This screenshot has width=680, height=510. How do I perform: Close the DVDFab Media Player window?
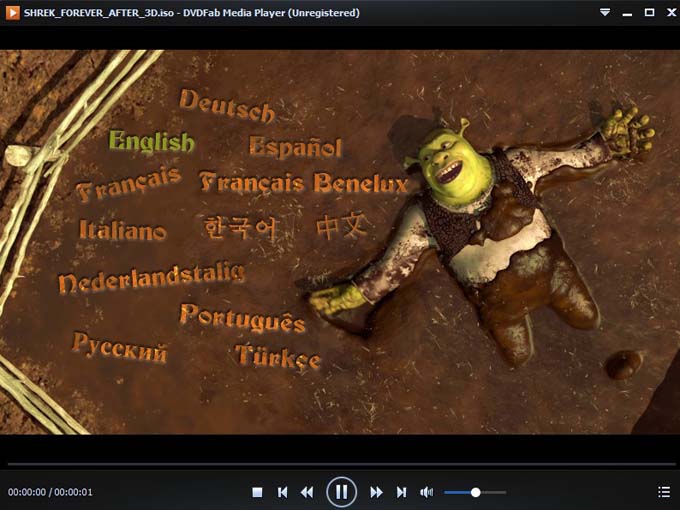(x=671, y=13)
